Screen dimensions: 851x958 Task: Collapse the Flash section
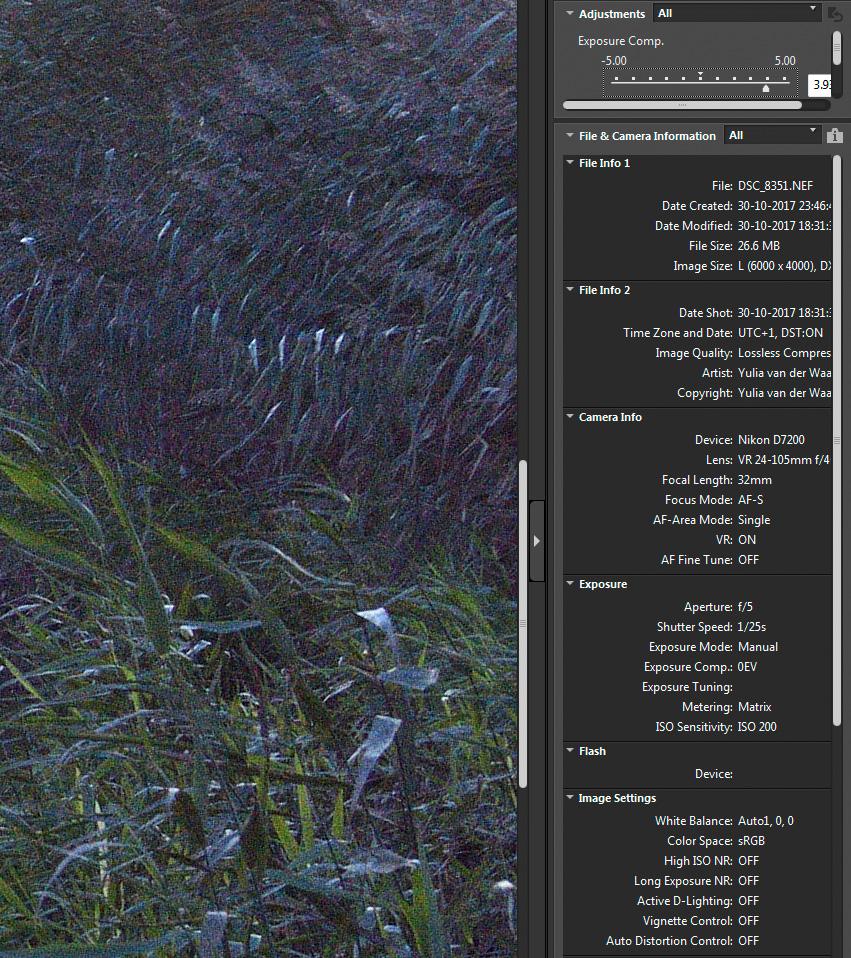[x=569, y=750]
